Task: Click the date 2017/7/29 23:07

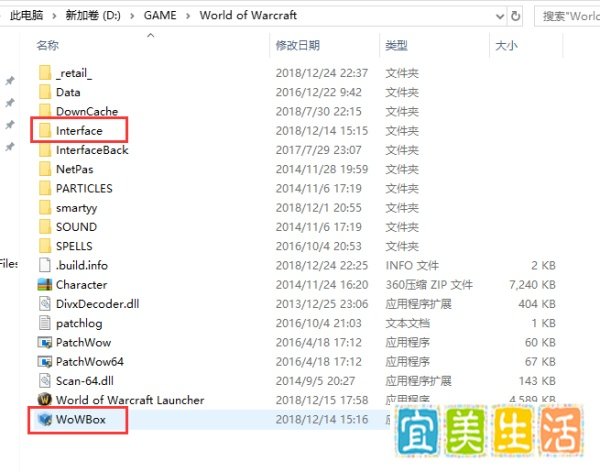Action: pos(318,150)
